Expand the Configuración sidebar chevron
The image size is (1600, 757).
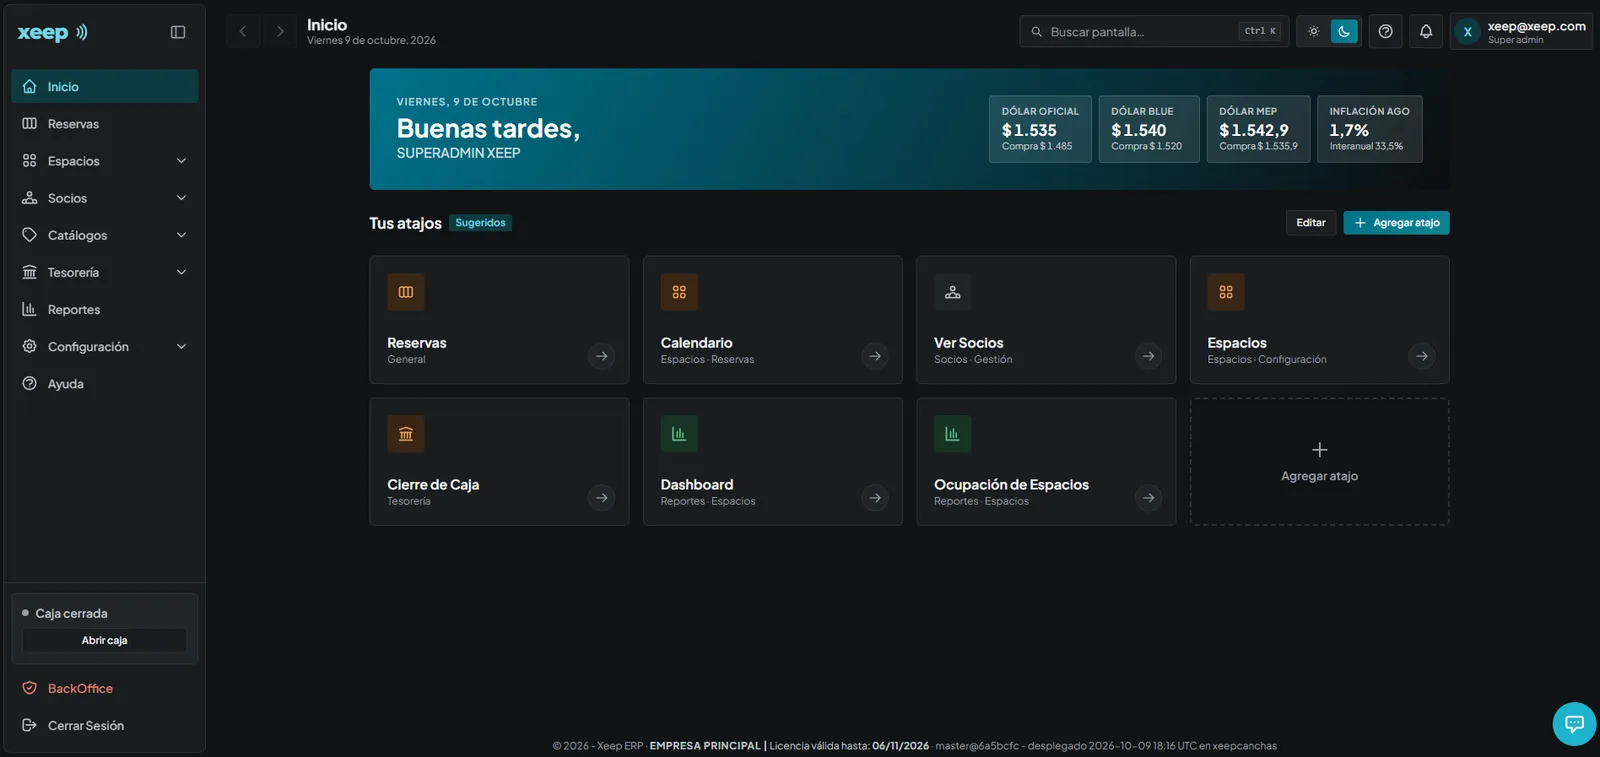click(x=181, y=347)
